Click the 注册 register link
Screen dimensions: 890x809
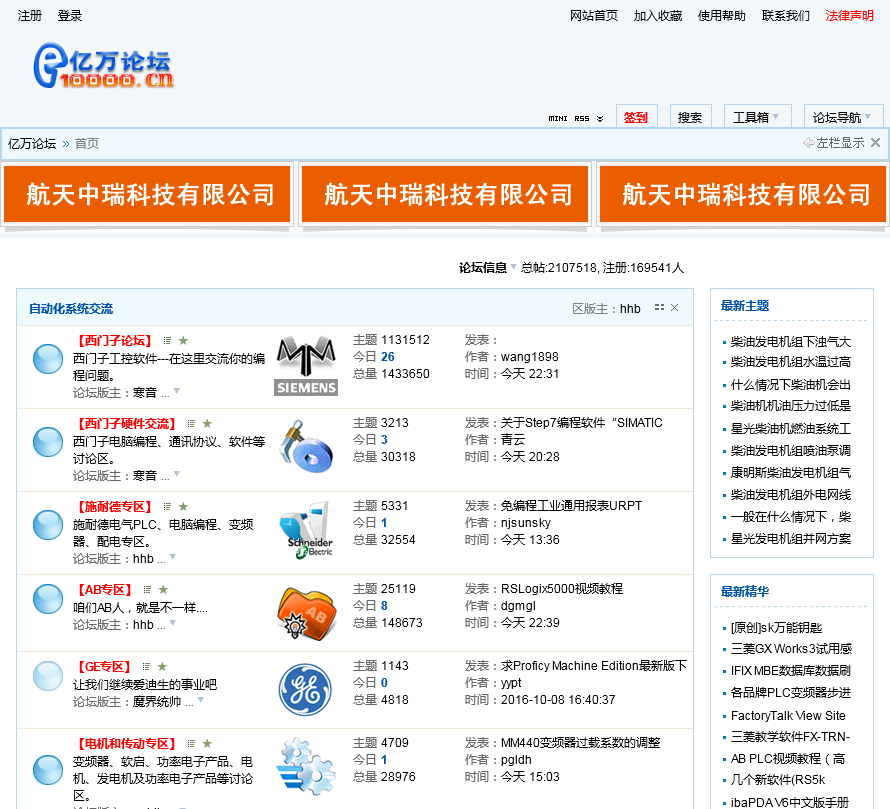(x=30, y=16)
